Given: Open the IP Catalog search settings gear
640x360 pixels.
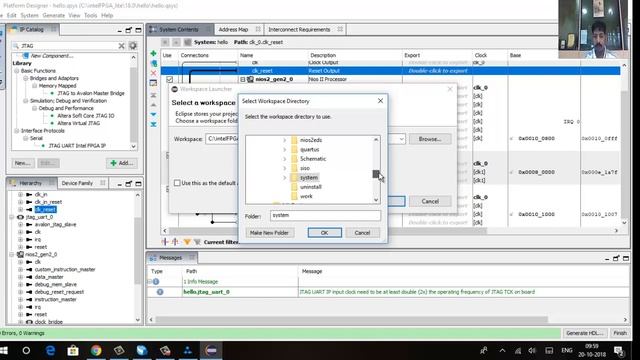Looking at the screenshot, I should coord(133,46).
